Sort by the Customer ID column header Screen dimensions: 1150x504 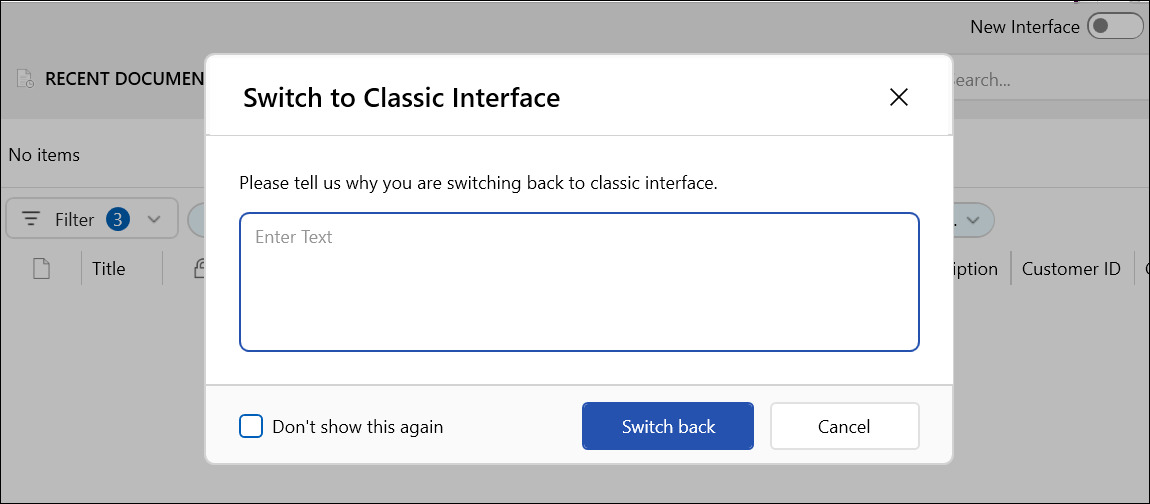click(1071, 269)
